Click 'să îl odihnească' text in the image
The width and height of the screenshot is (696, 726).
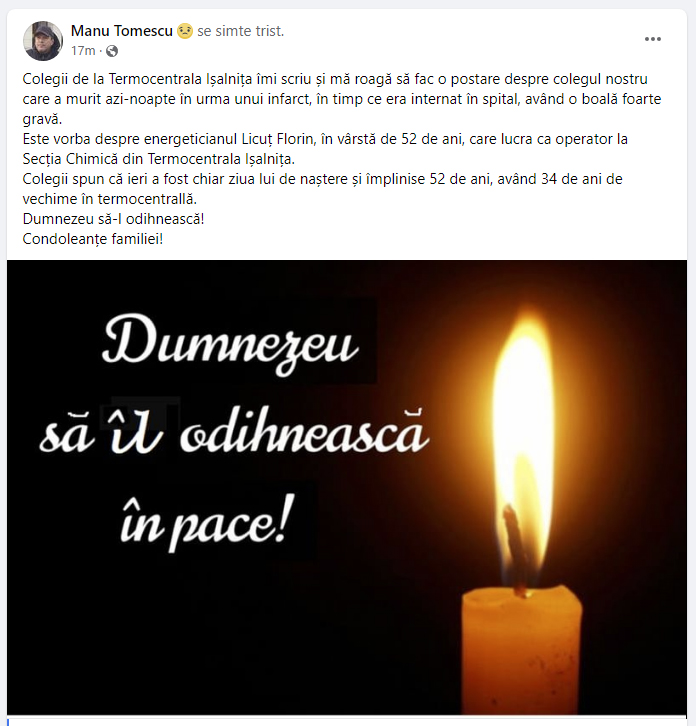pyautogui.click(x=234, y=432)
